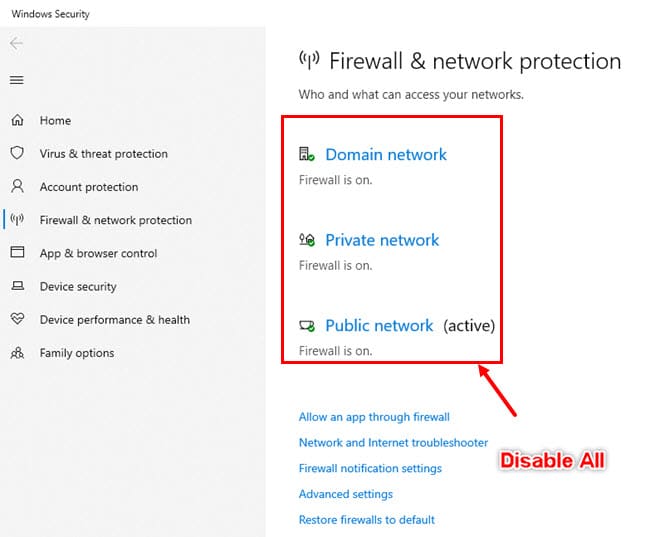650x537 pixels.
Task: Click the Device security laptop icon
Action: pyautogui.click(x=17, y=286)
